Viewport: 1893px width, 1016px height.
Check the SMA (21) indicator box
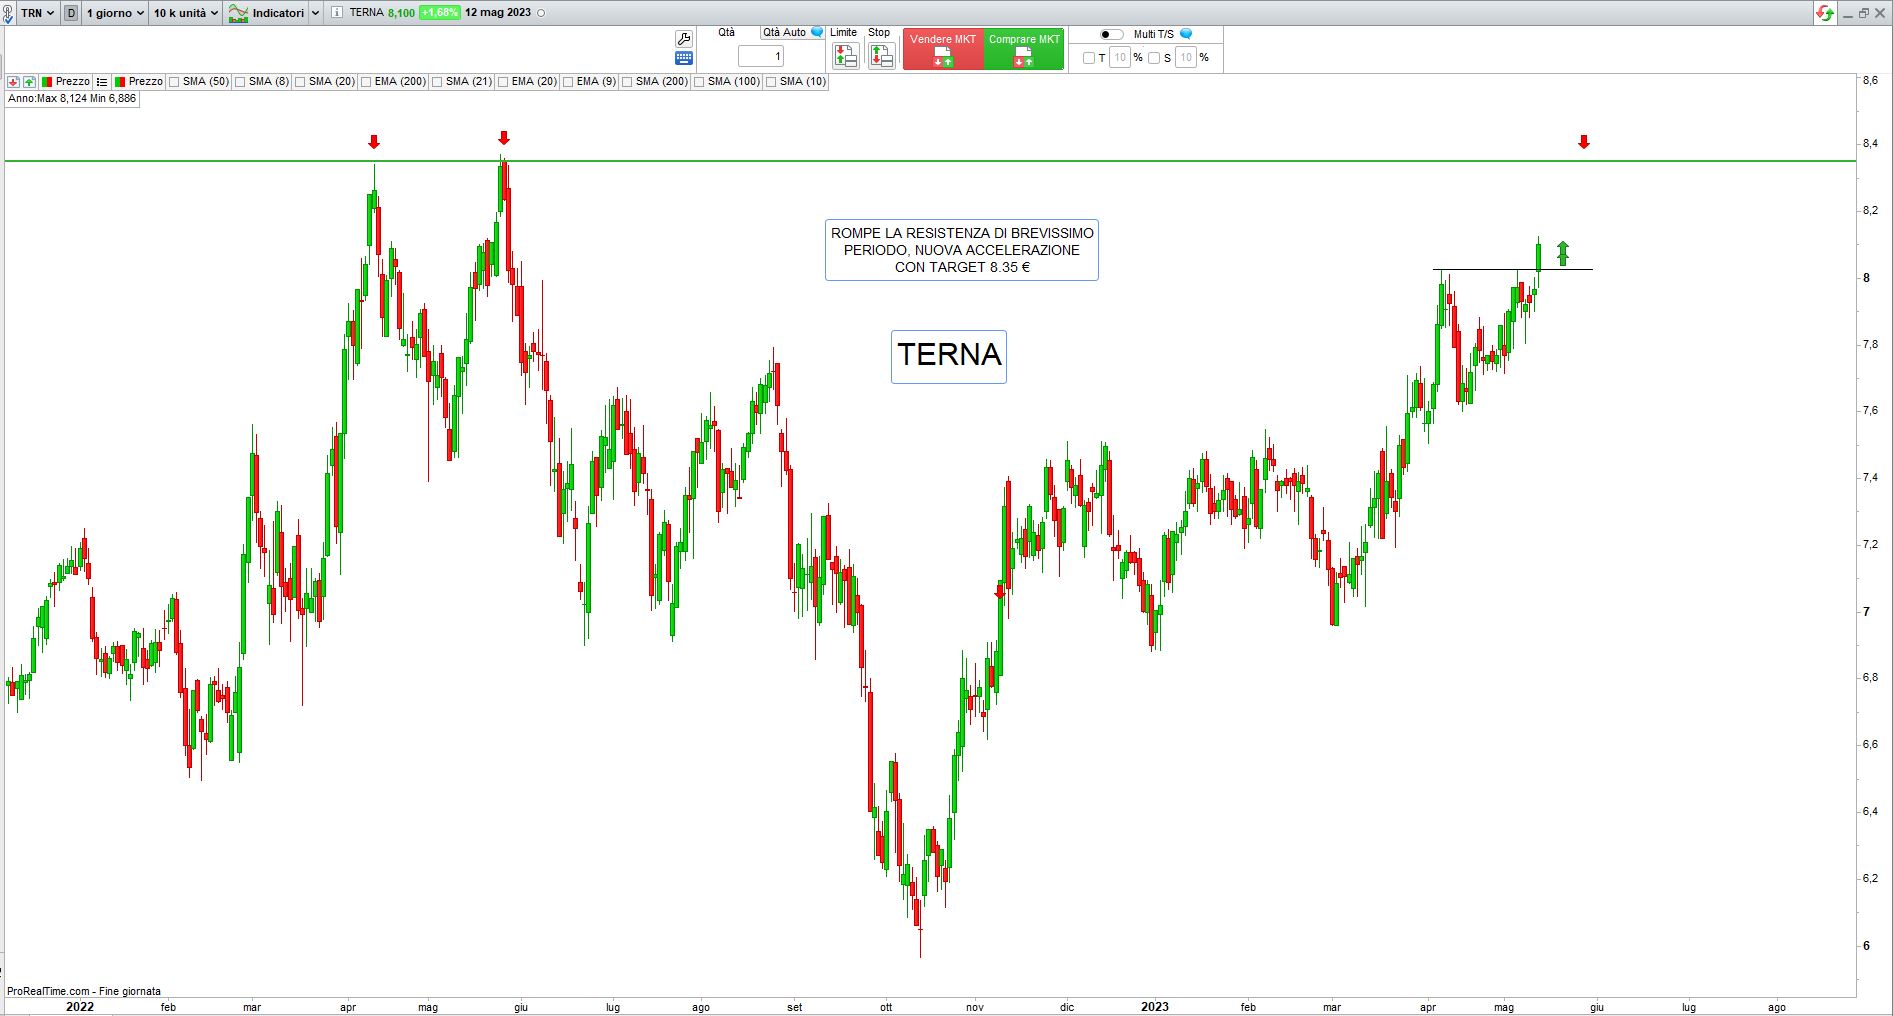pos(438,82)
